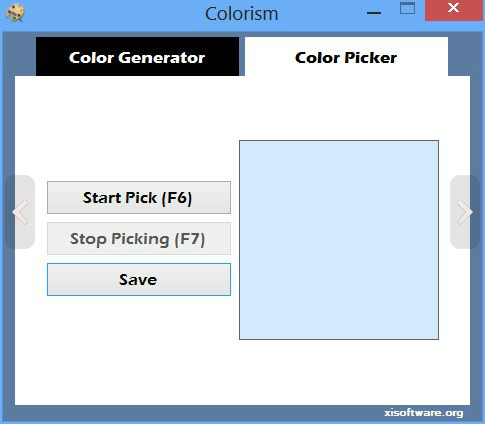Switch to the Color Generator tab
The height and width of the screenshot is (424, 485).
pos(137,57)
